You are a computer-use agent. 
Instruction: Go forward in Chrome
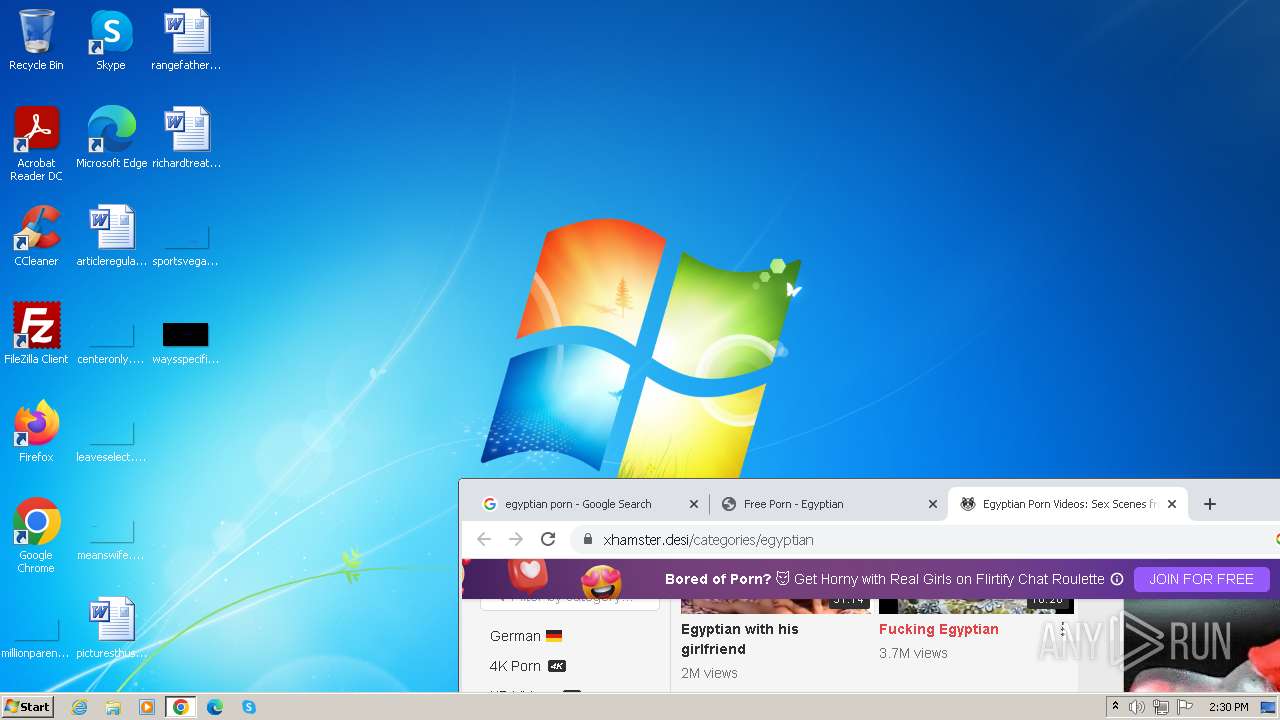click(516, 539)
